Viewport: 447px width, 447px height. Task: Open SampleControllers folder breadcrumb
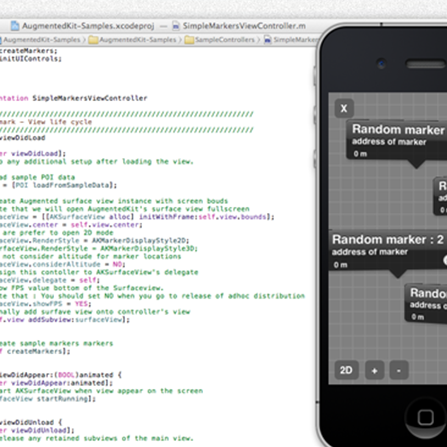[x=220, y=40]
